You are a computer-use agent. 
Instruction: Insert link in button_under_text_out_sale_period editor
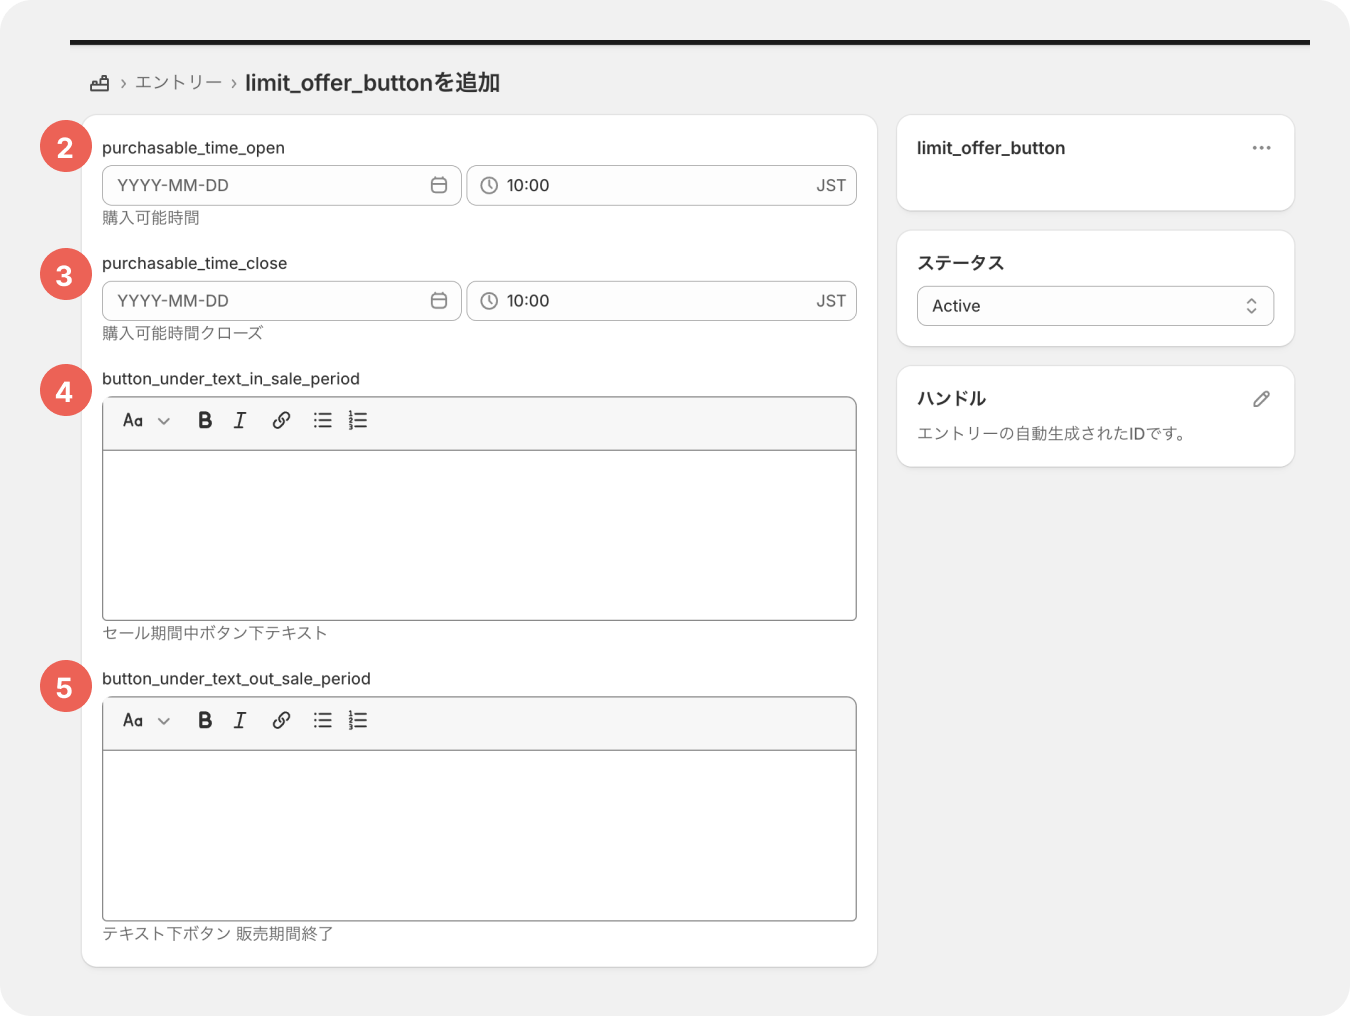(x=281, y=721)
